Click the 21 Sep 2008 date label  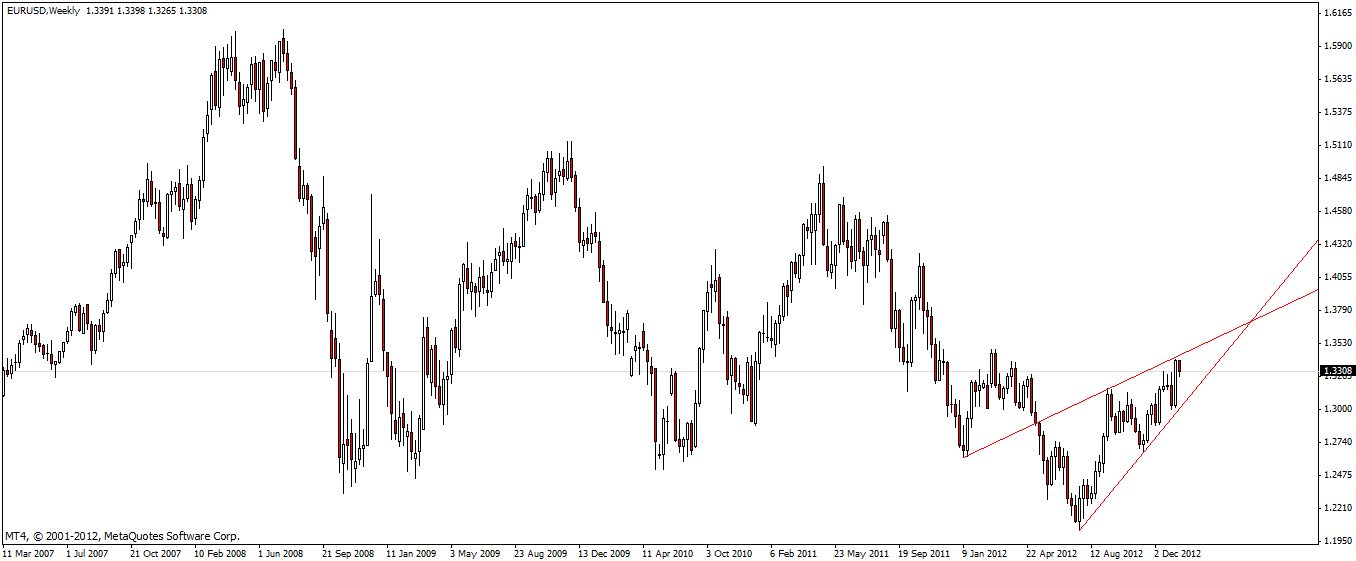pyautogui.click(x=349, y=552)
